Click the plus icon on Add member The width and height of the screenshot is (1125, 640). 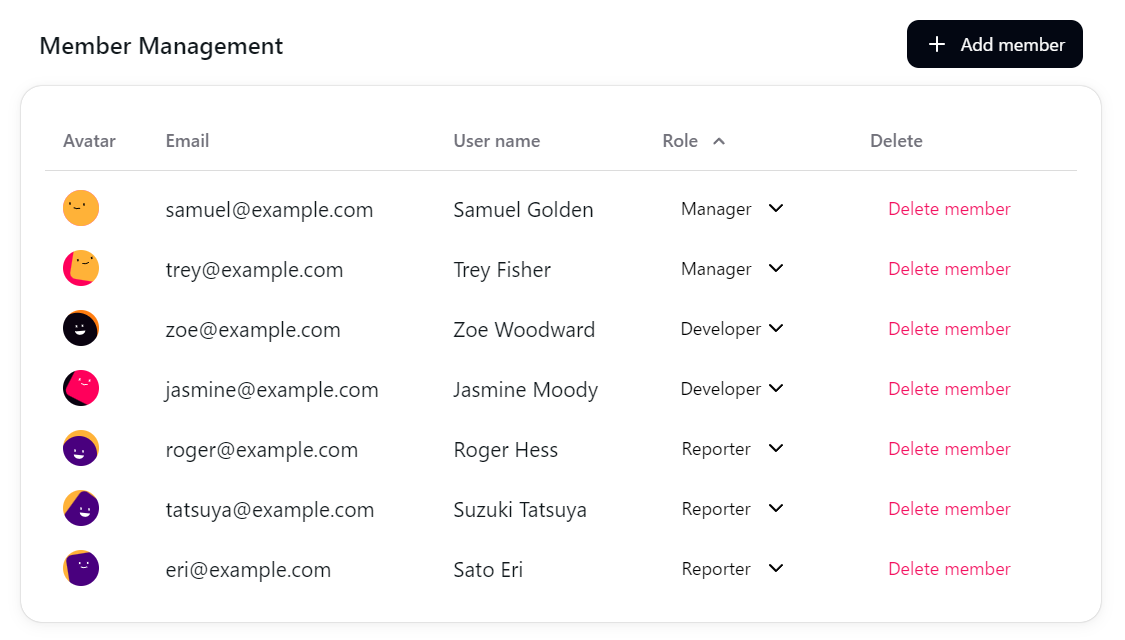point(937,44)
